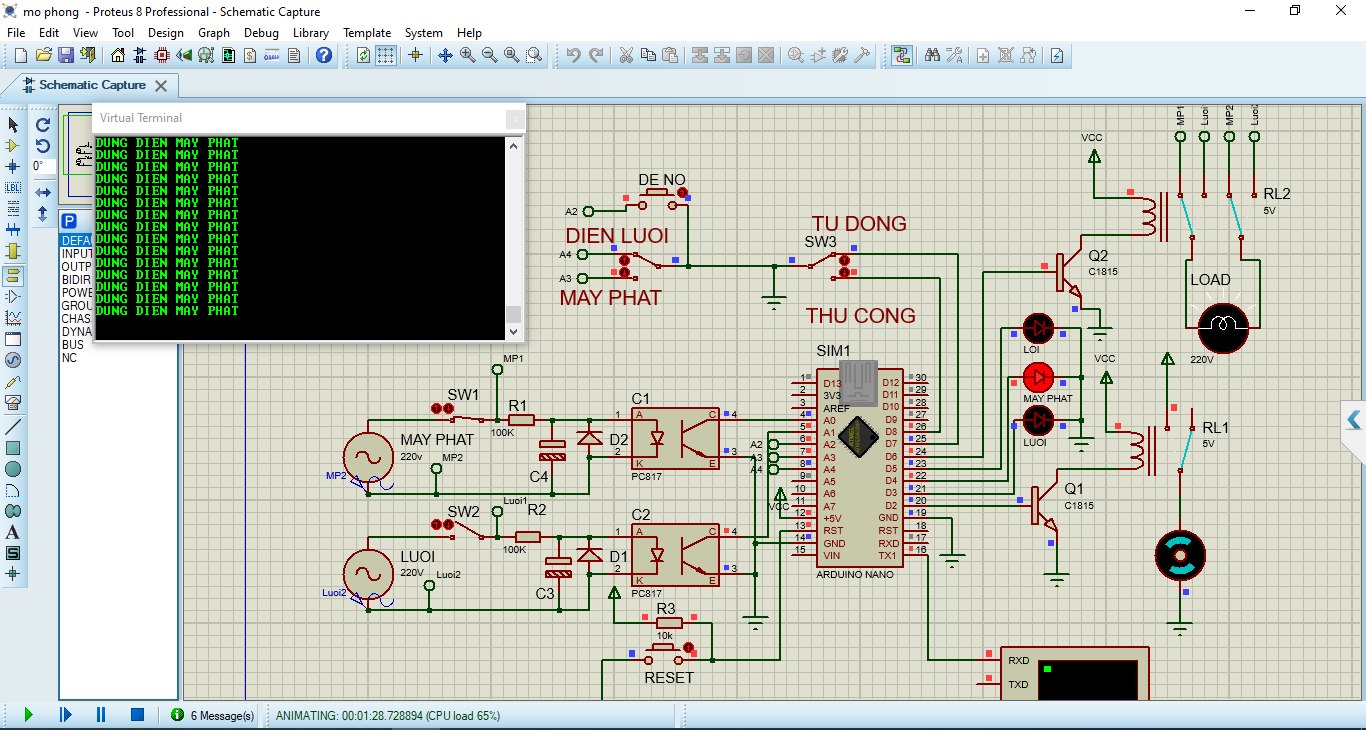
Task: Select DEFAULT in the terminals list
Action: point(75,241)
